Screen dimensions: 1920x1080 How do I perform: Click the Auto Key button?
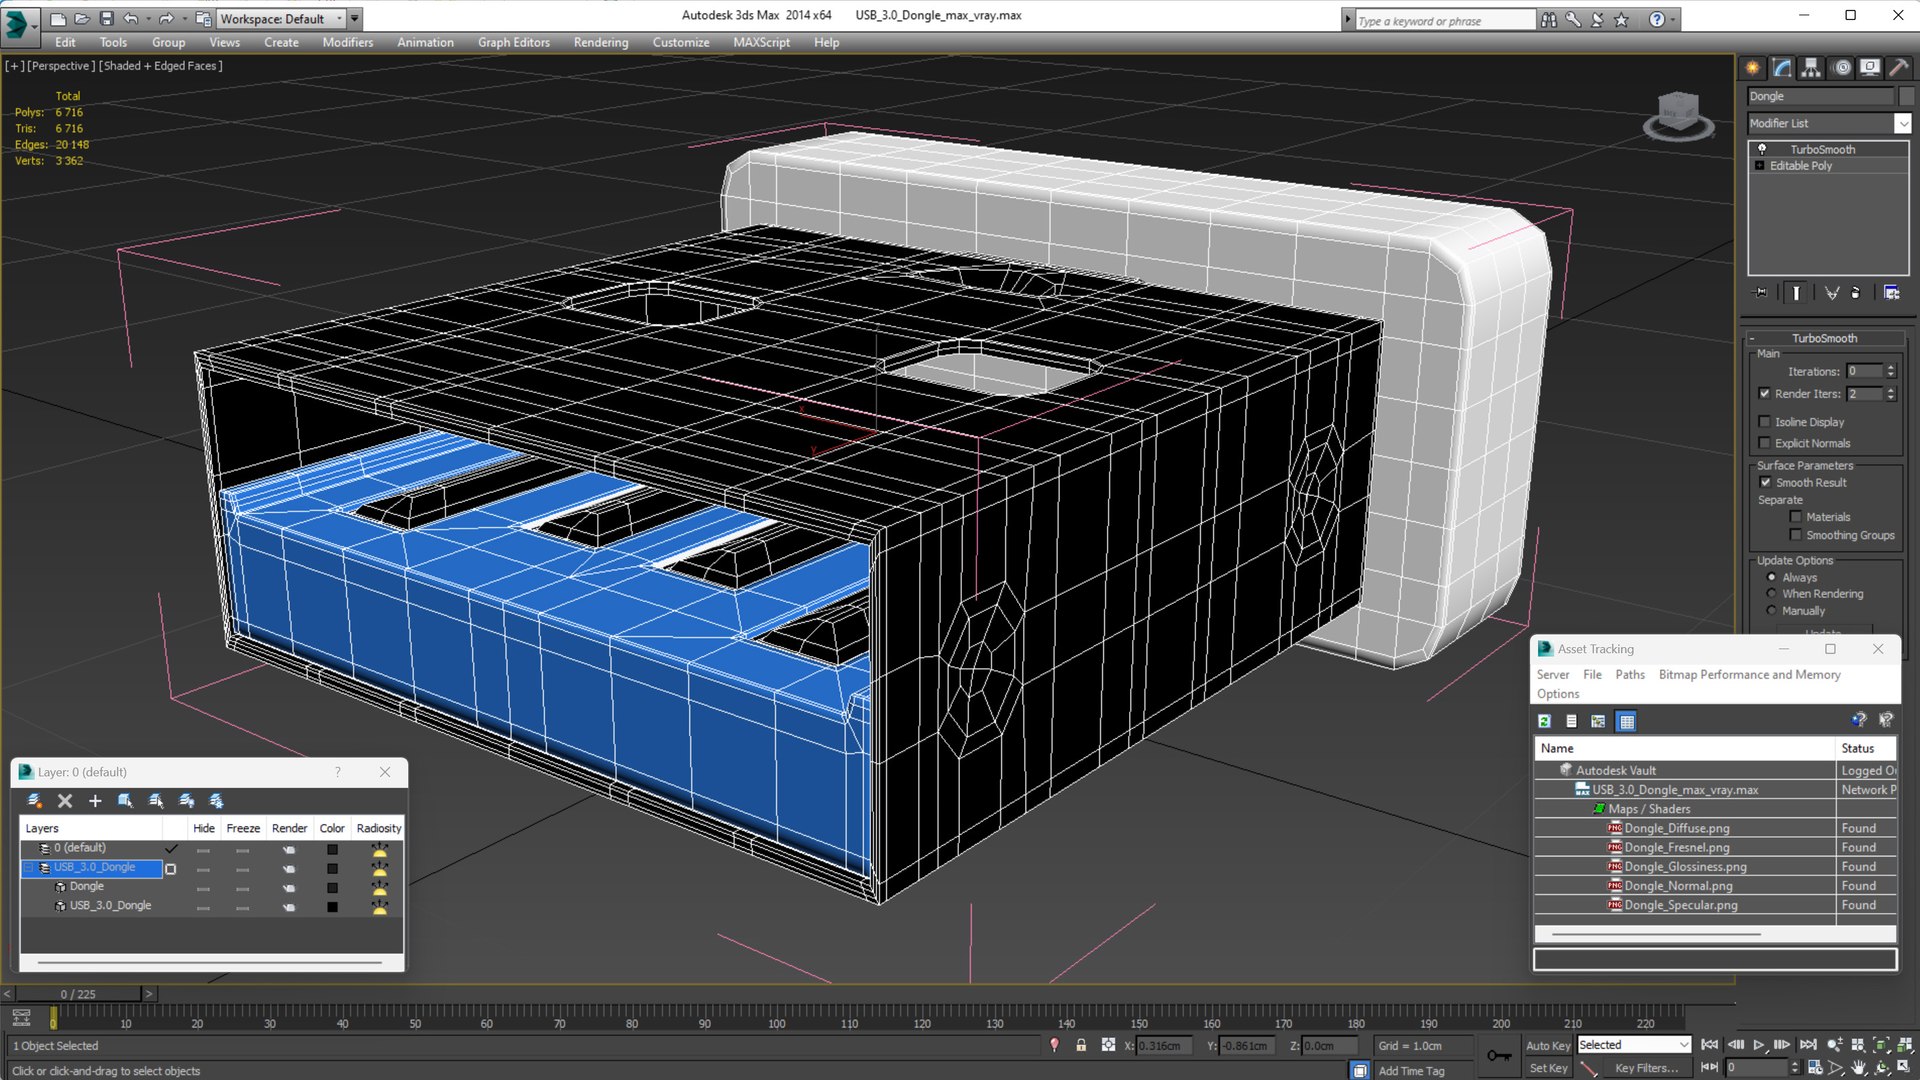pos(1547,1045)
